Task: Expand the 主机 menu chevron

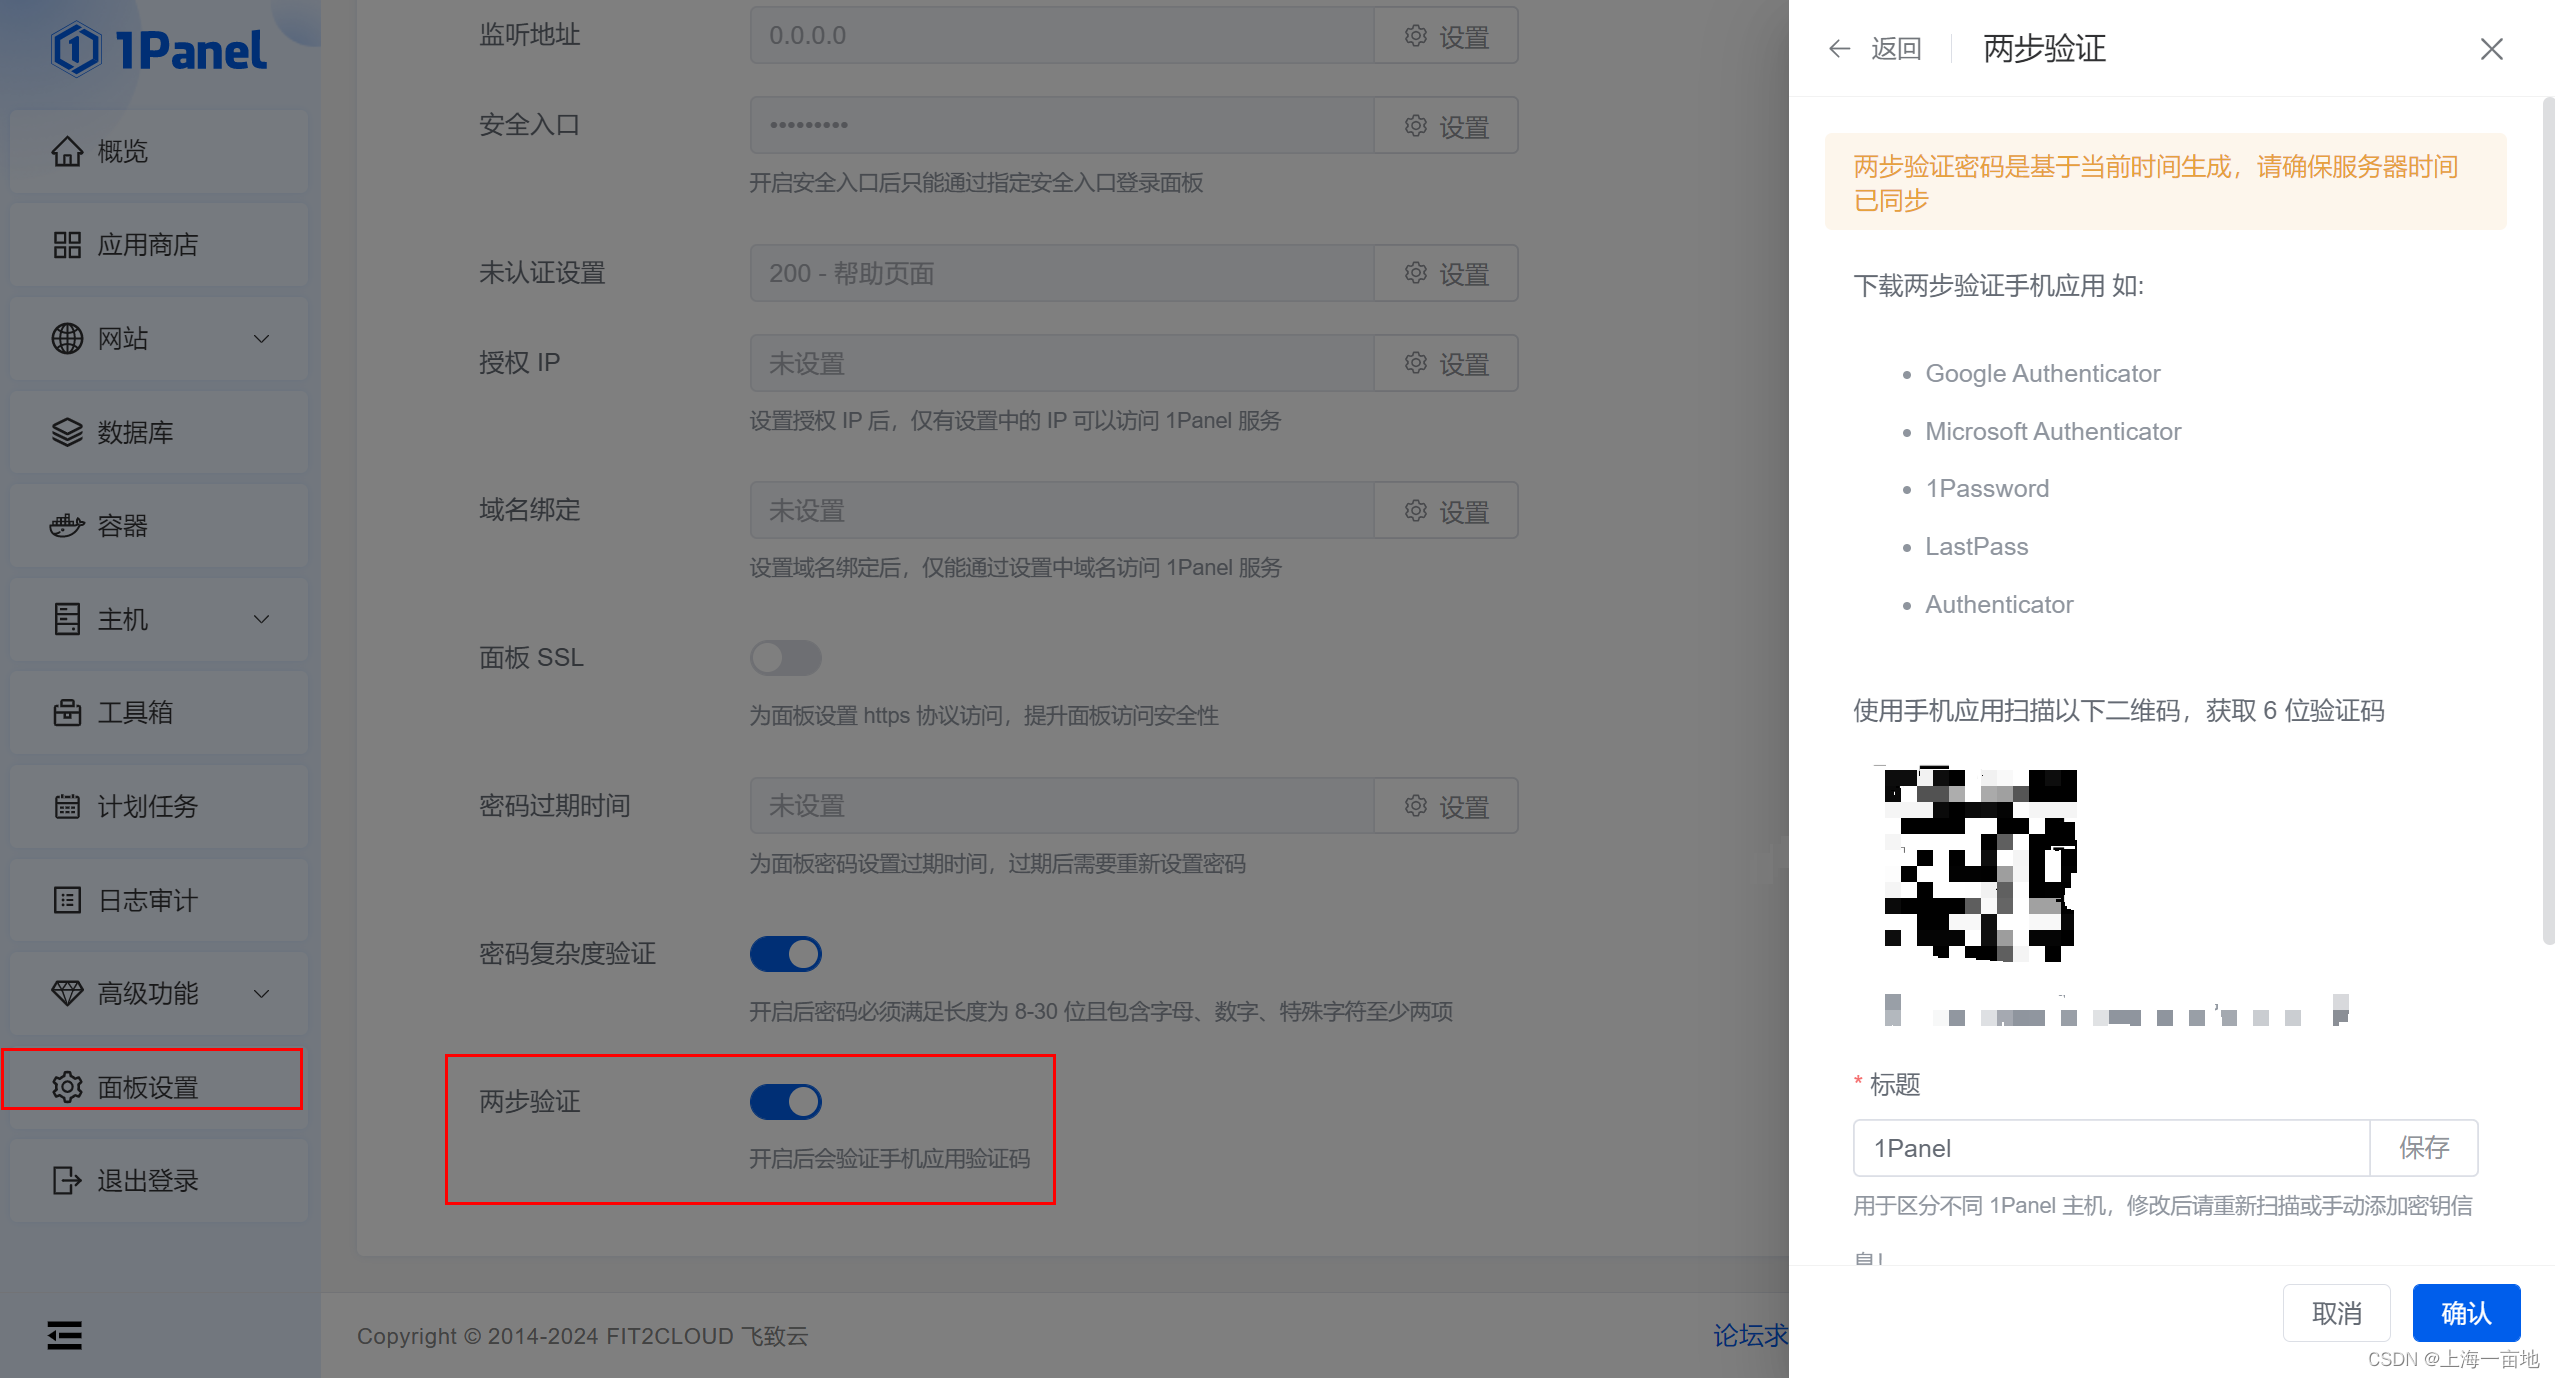Action: click(262, 619)
